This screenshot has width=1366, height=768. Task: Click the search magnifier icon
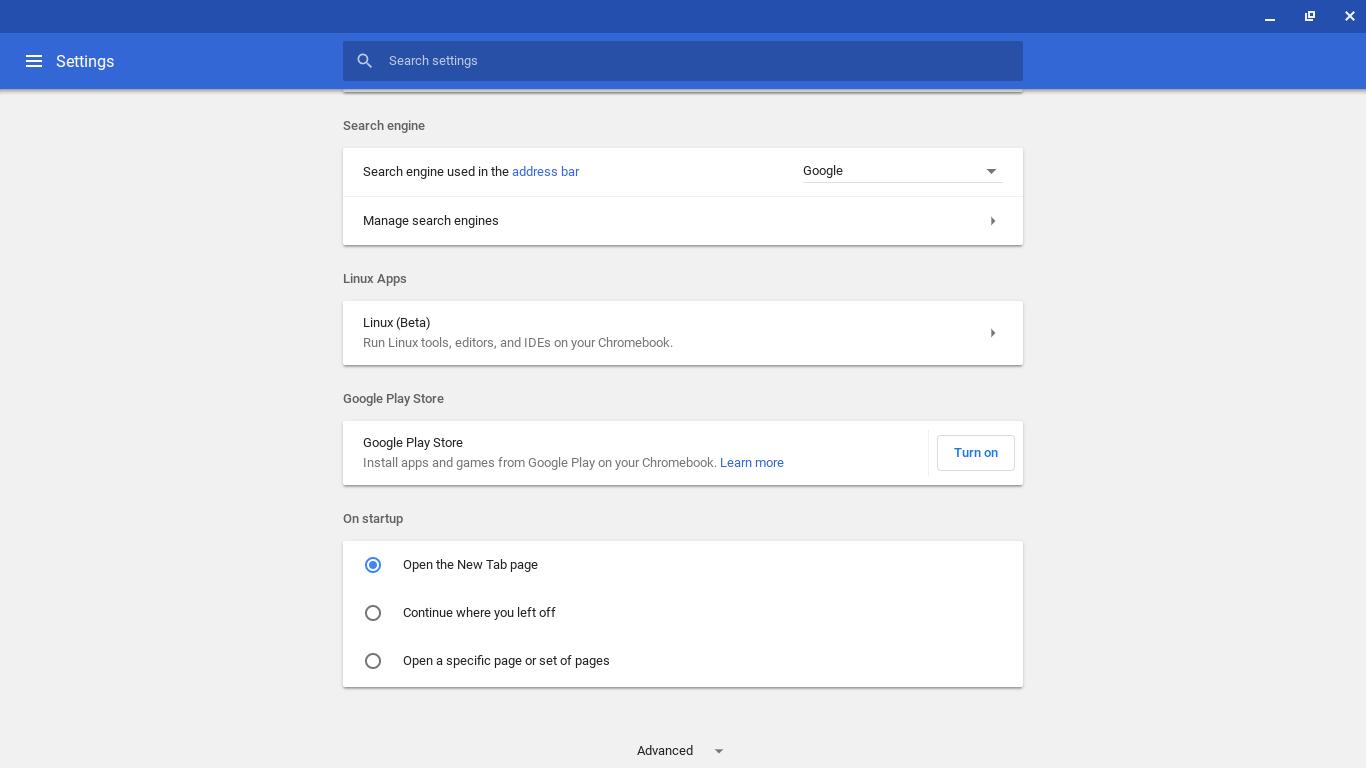pos(365,61)
